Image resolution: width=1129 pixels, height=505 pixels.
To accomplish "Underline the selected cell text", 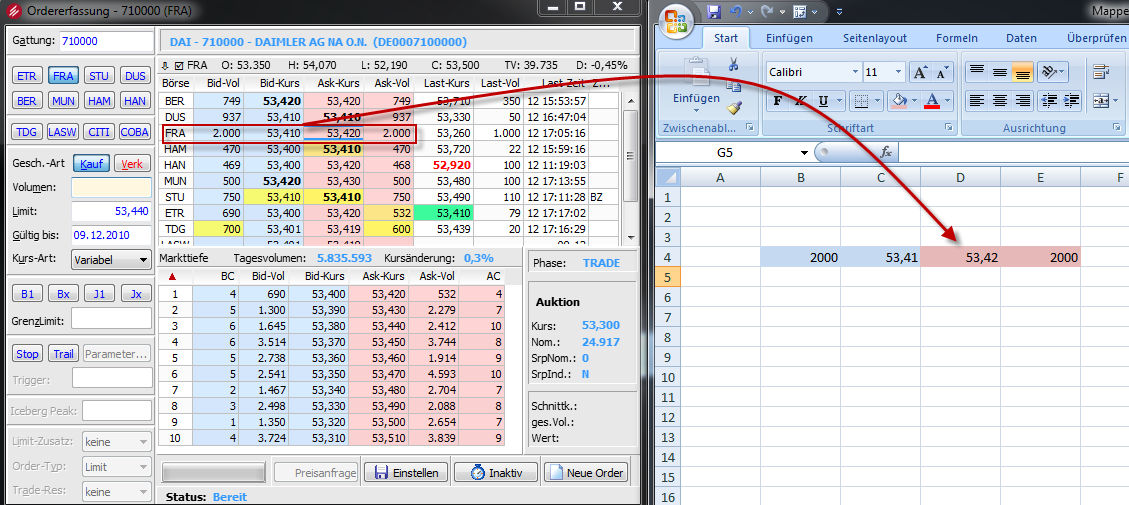I will (x=822, y=100).
